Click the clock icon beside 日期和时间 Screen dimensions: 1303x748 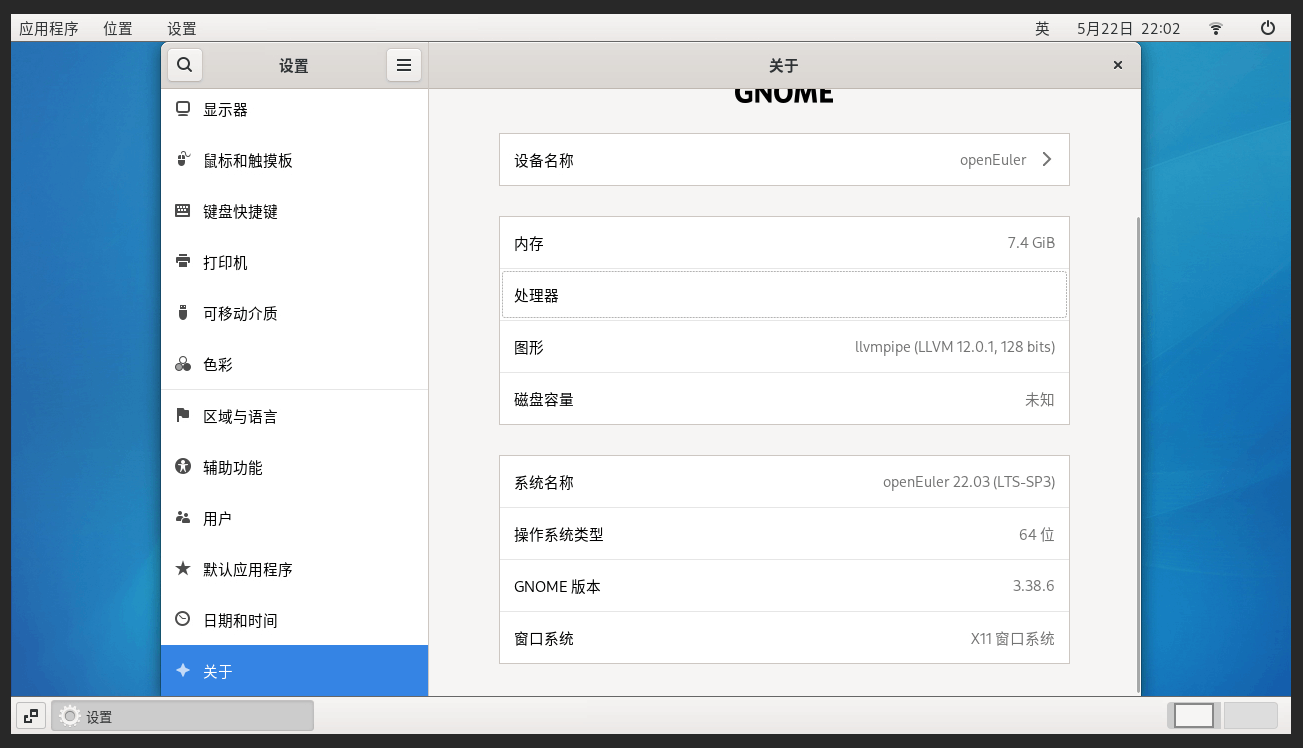click(182, 619)
